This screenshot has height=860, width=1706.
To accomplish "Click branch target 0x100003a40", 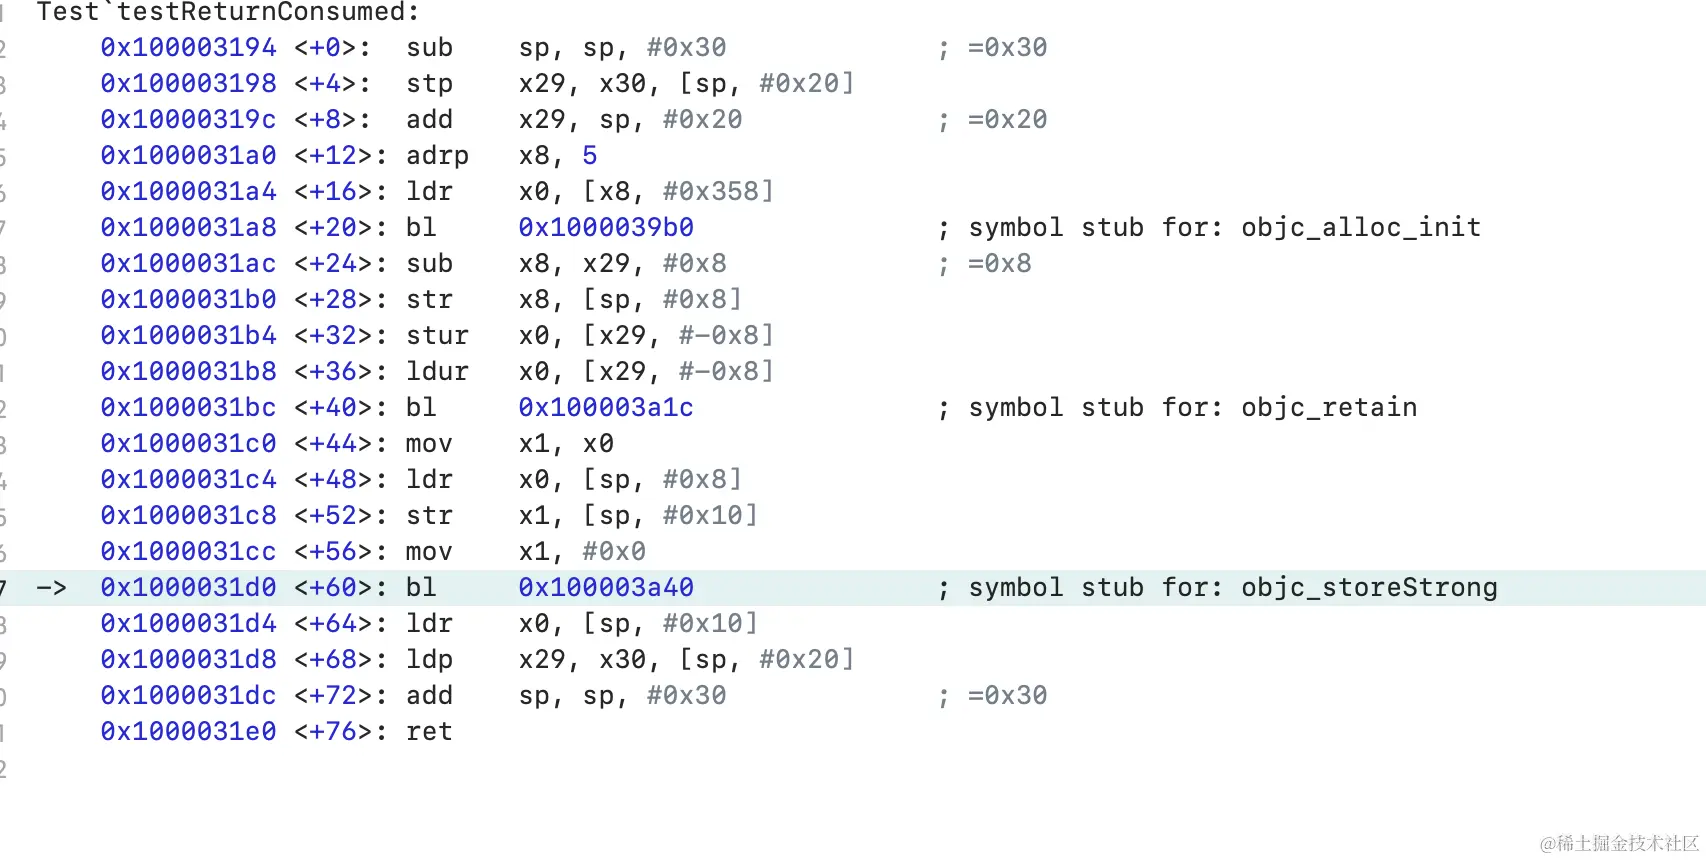I will (x=606, y=588).
